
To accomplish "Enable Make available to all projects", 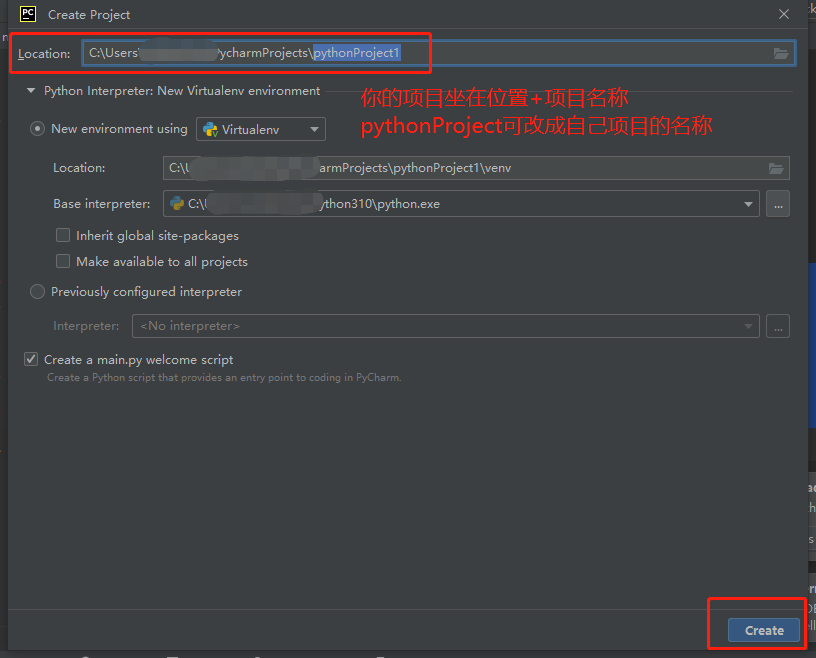I will 63,261.
